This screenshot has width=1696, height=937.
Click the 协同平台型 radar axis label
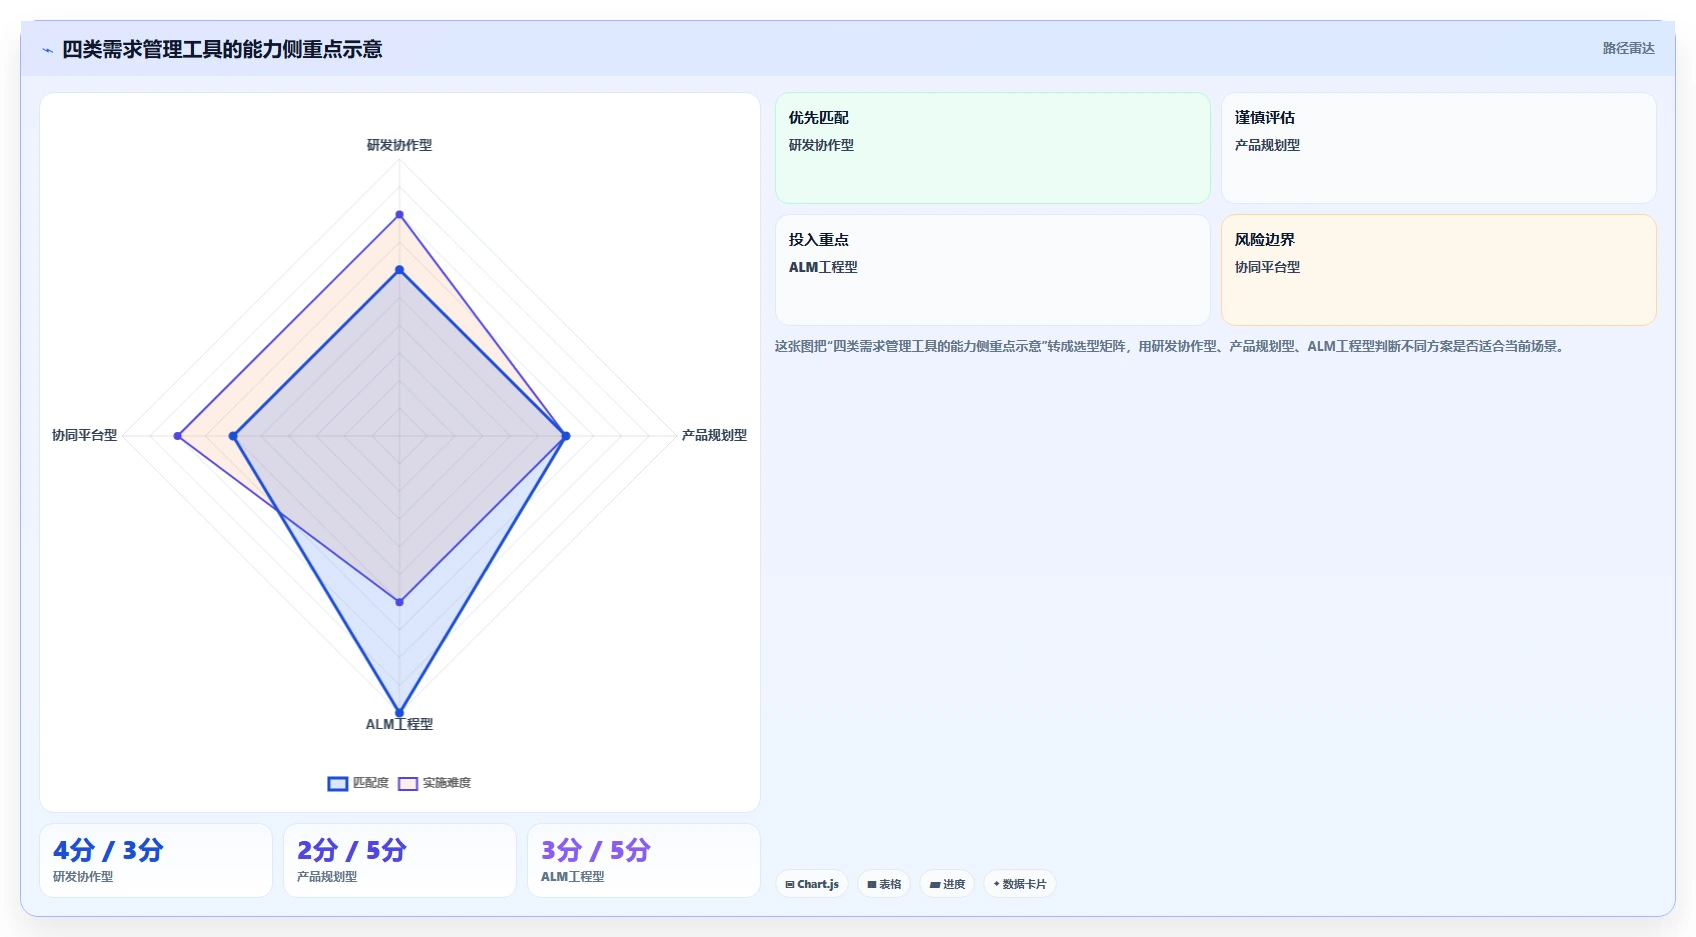(85, 435)
